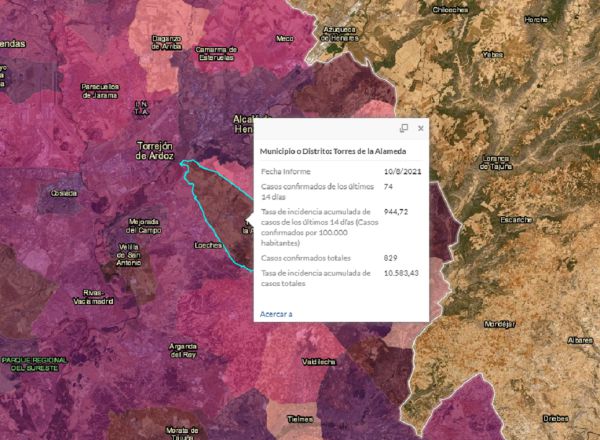
Task: Click the Loeches map label
Action: [x=208, y=245]
